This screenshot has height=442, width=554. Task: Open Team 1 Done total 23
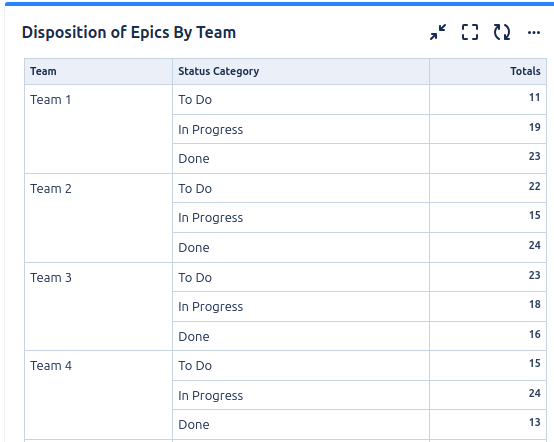point(535,156)
